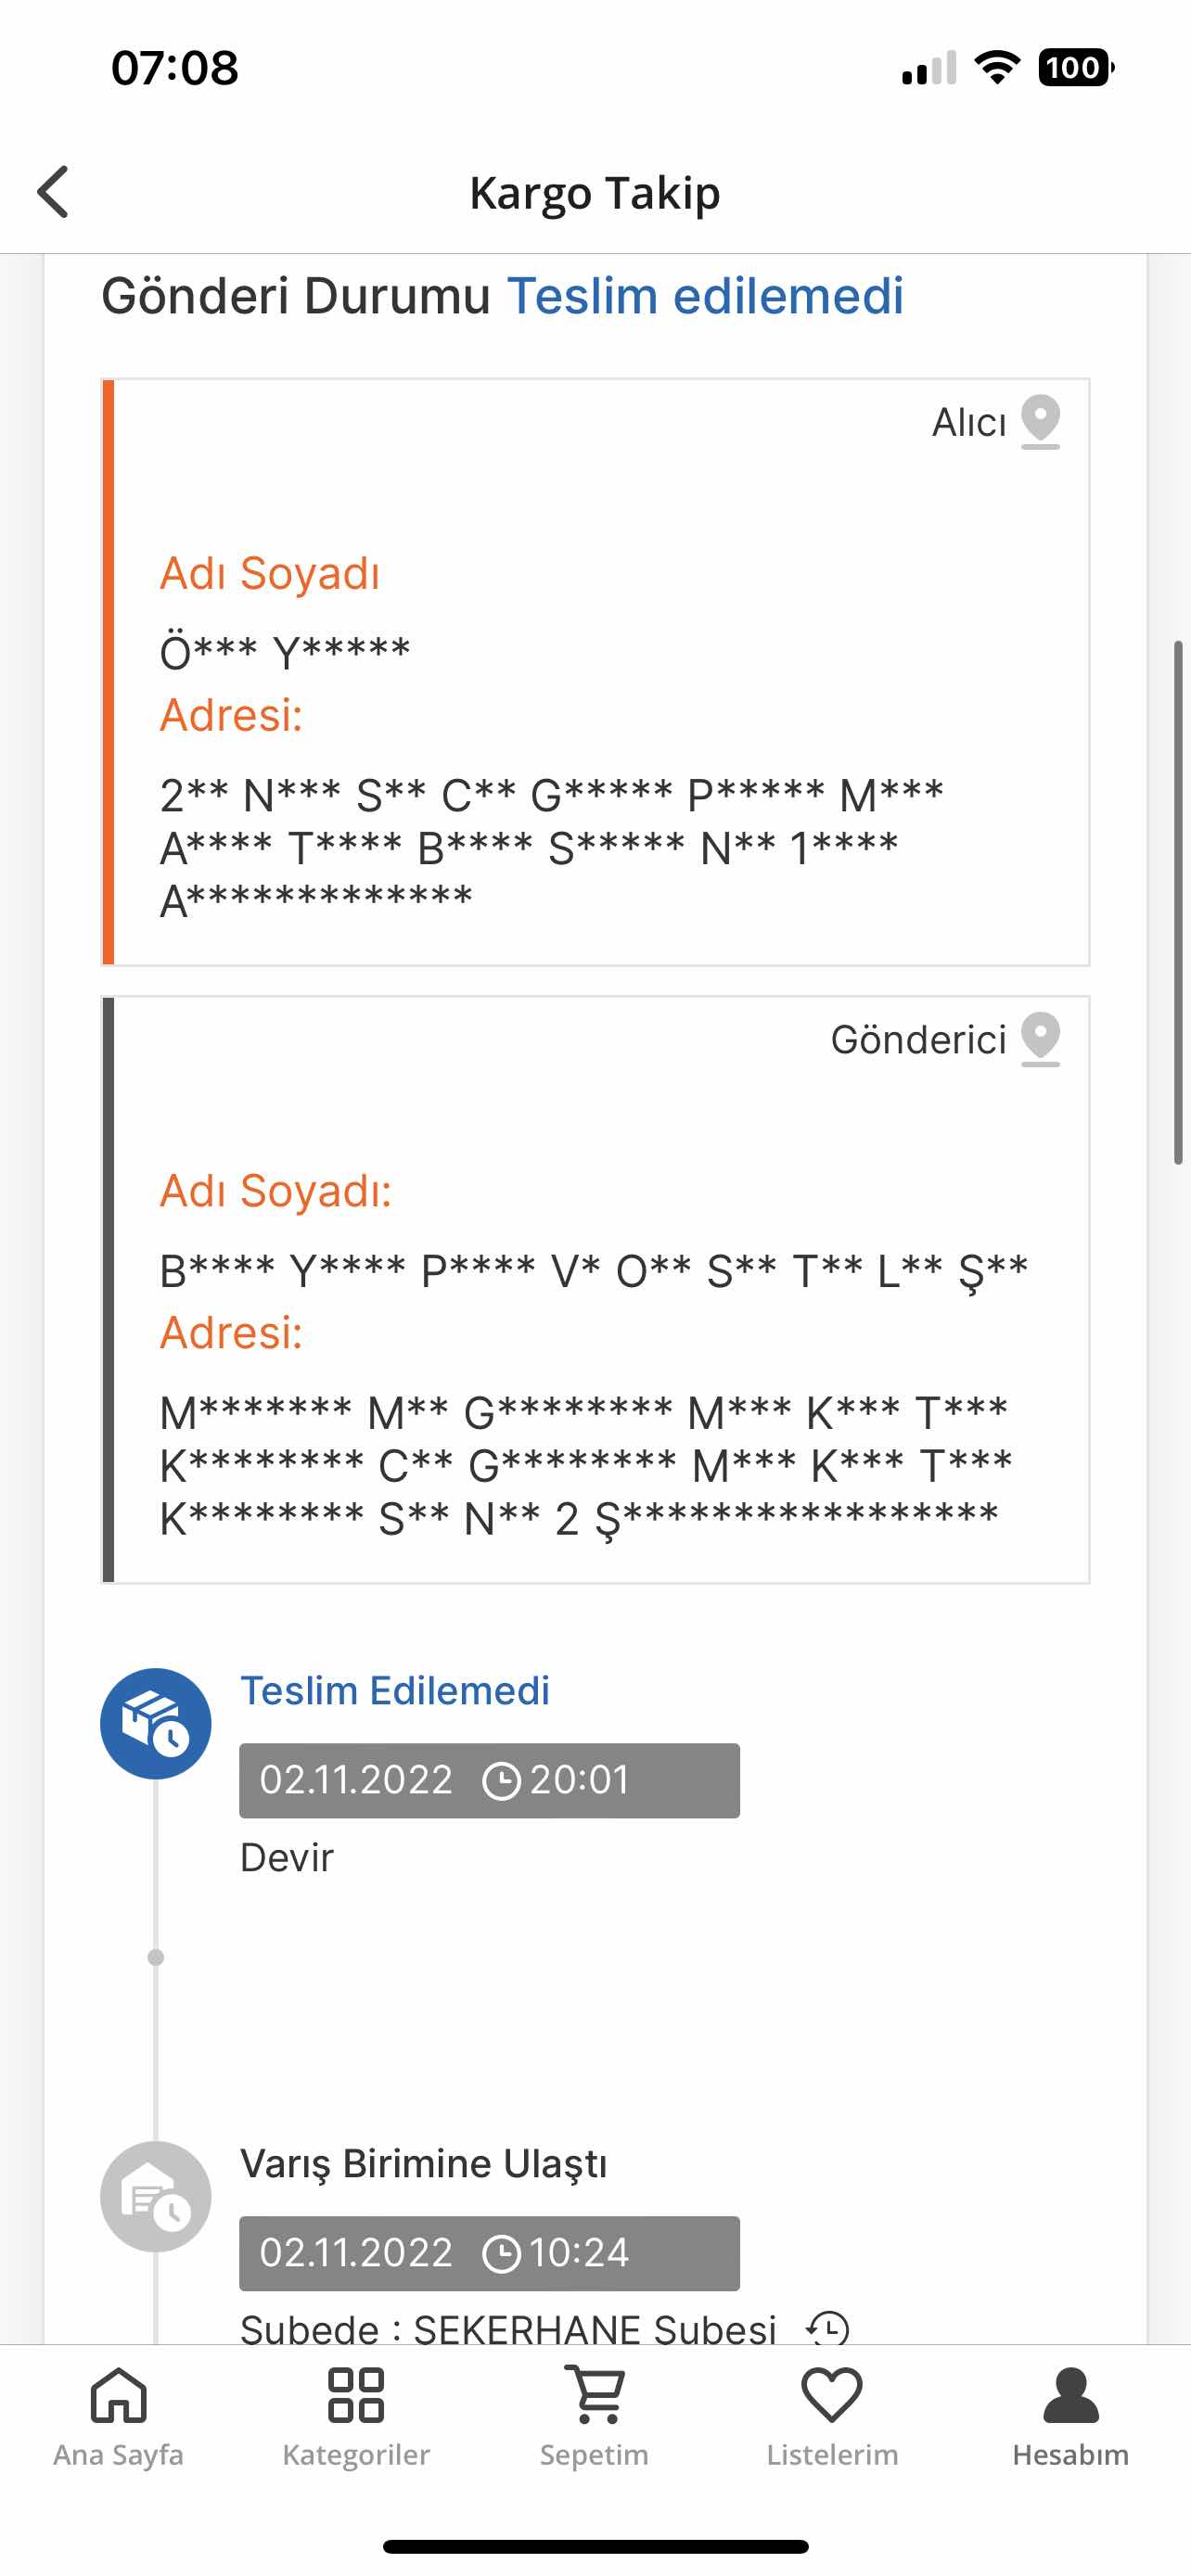Tap the Alıcı location pin icon
1191x2576 pixels.
pyautogui.click(x=1040, y=422)
